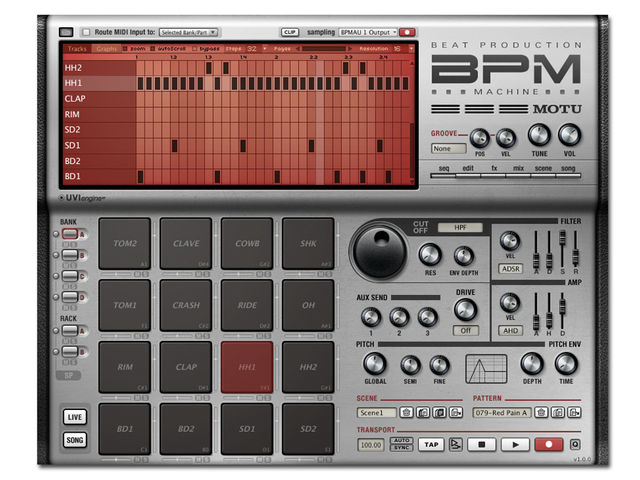Screen dimensions: 640x480
Task: Trigger the CLAVE drum pad
Action: pos(186,244)
